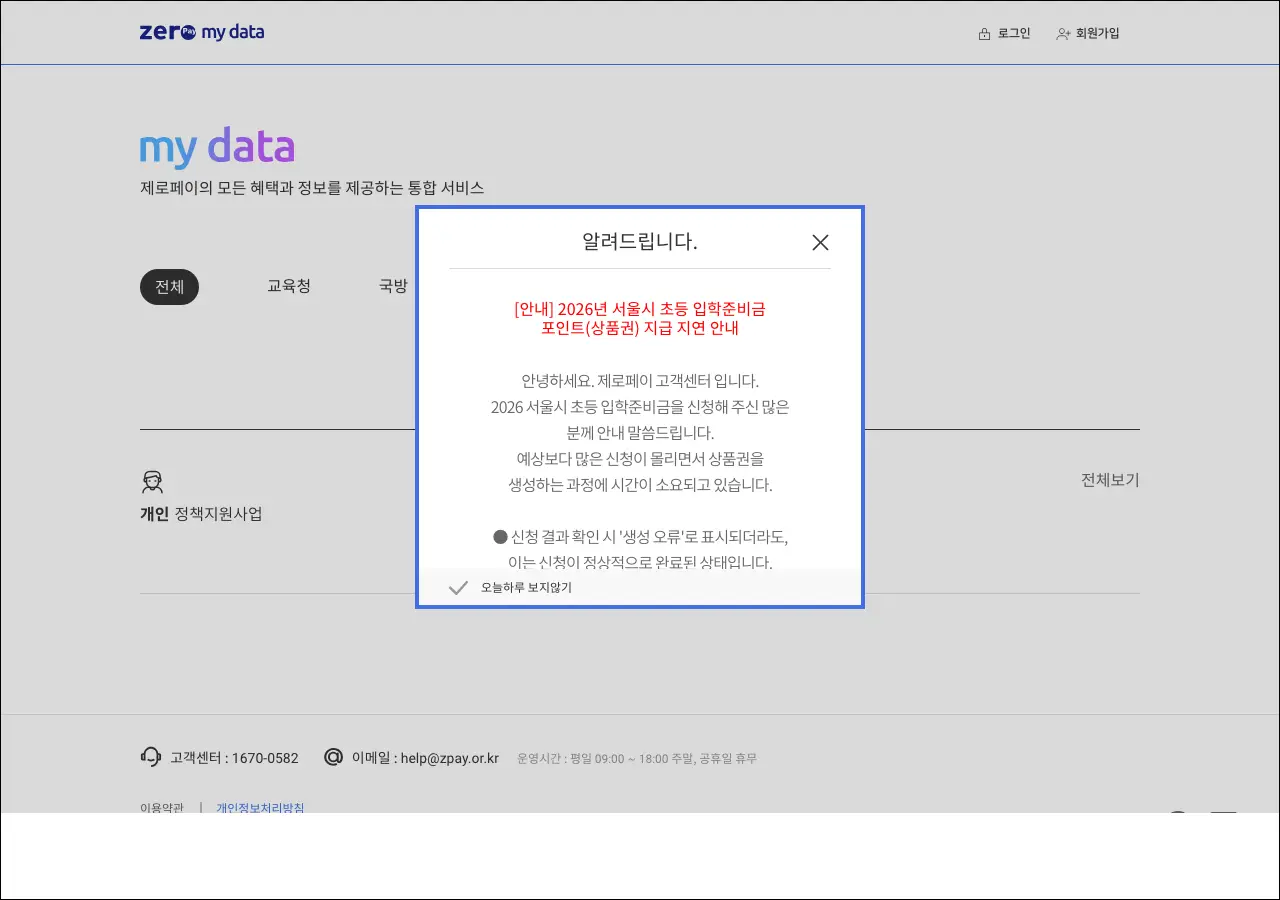Open the 개인정보처리방침 footer link
Screen dimensions: 1280x900
coord(260,807)
